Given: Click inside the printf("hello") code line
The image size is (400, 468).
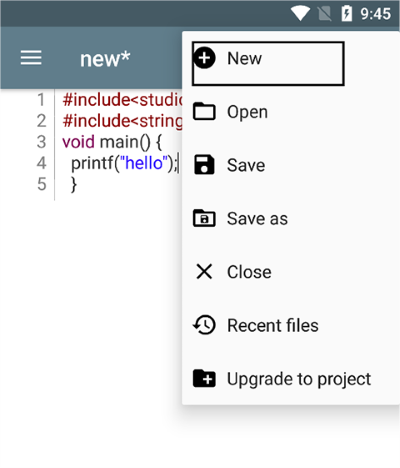Looking at the screenshot, I should [x=125, y=163].
